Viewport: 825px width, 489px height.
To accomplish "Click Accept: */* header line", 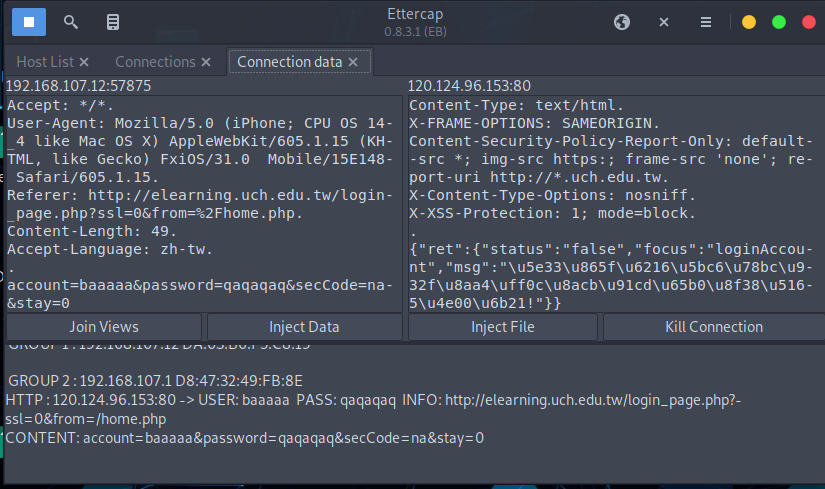I will click(60, 105).
